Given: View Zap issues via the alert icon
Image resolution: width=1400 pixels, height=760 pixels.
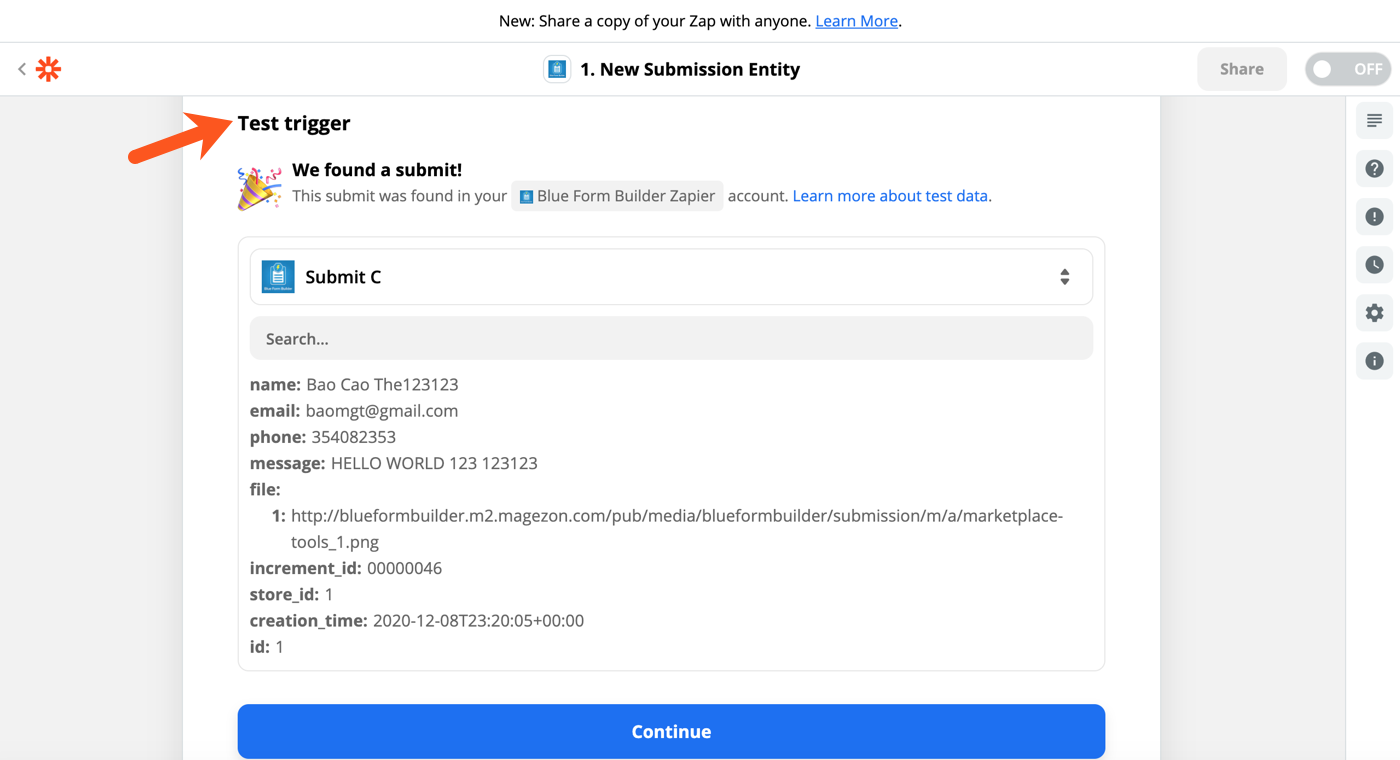Looking at the screenshot, I should point(1374,216).
